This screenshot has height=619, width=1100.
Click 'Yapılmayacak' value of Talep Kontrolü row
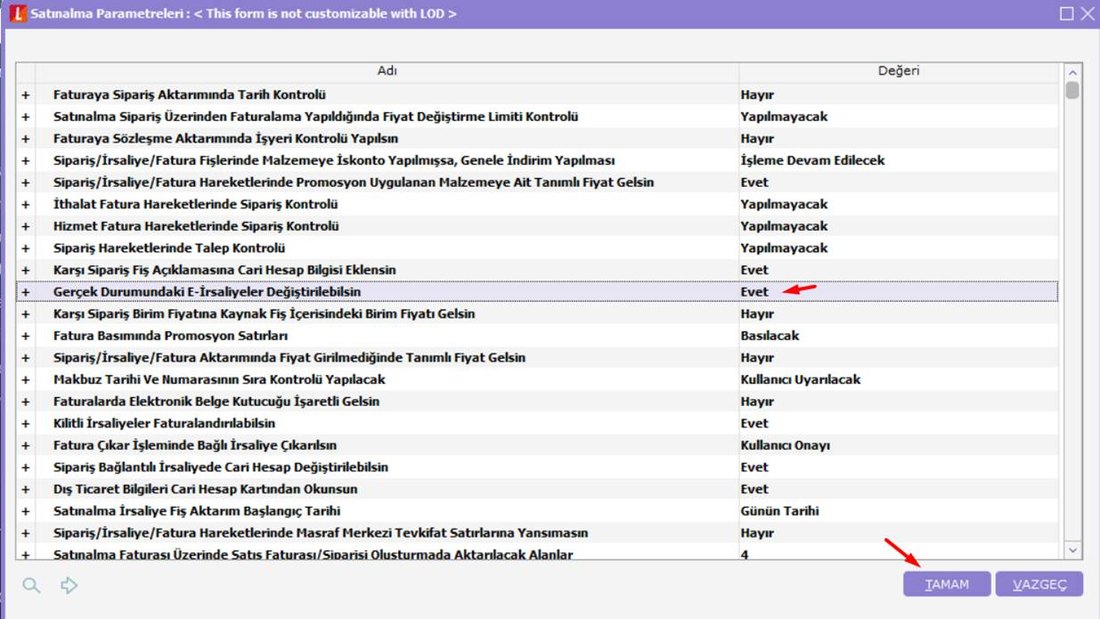point(784,248)
